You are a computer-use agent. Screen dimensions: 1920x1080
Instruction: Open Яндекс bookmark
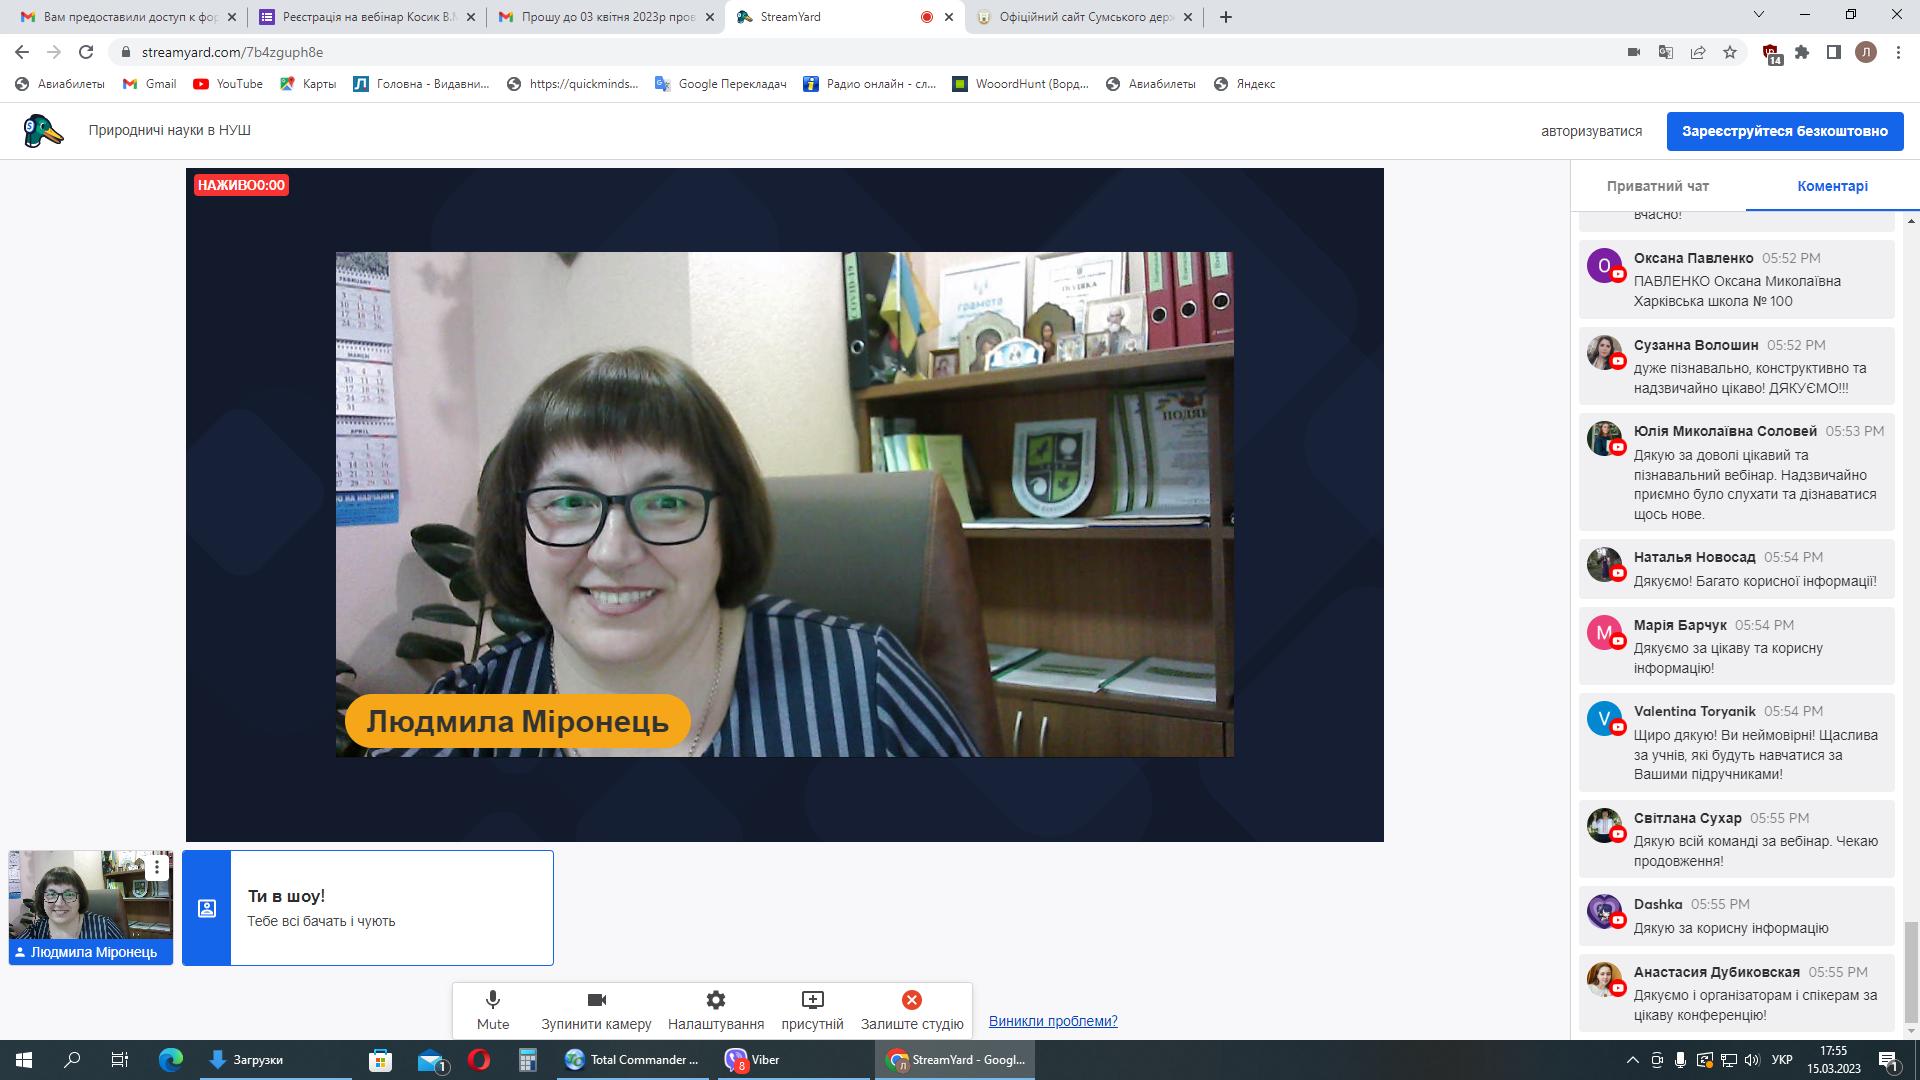coord(1244,84)
